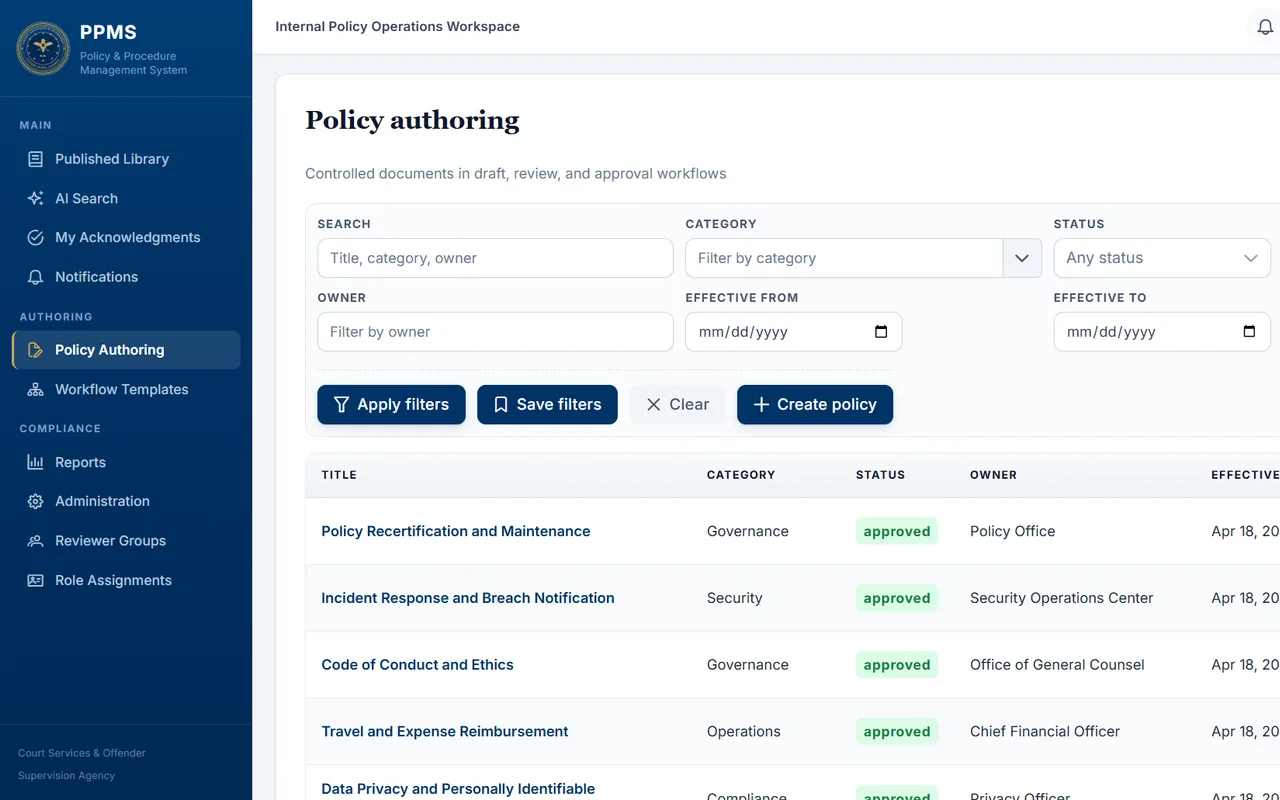This screenshot has width=1280, height=800.
Task: Click the Notifications bell icon in sidebar
Action: [x=35, y=277]
